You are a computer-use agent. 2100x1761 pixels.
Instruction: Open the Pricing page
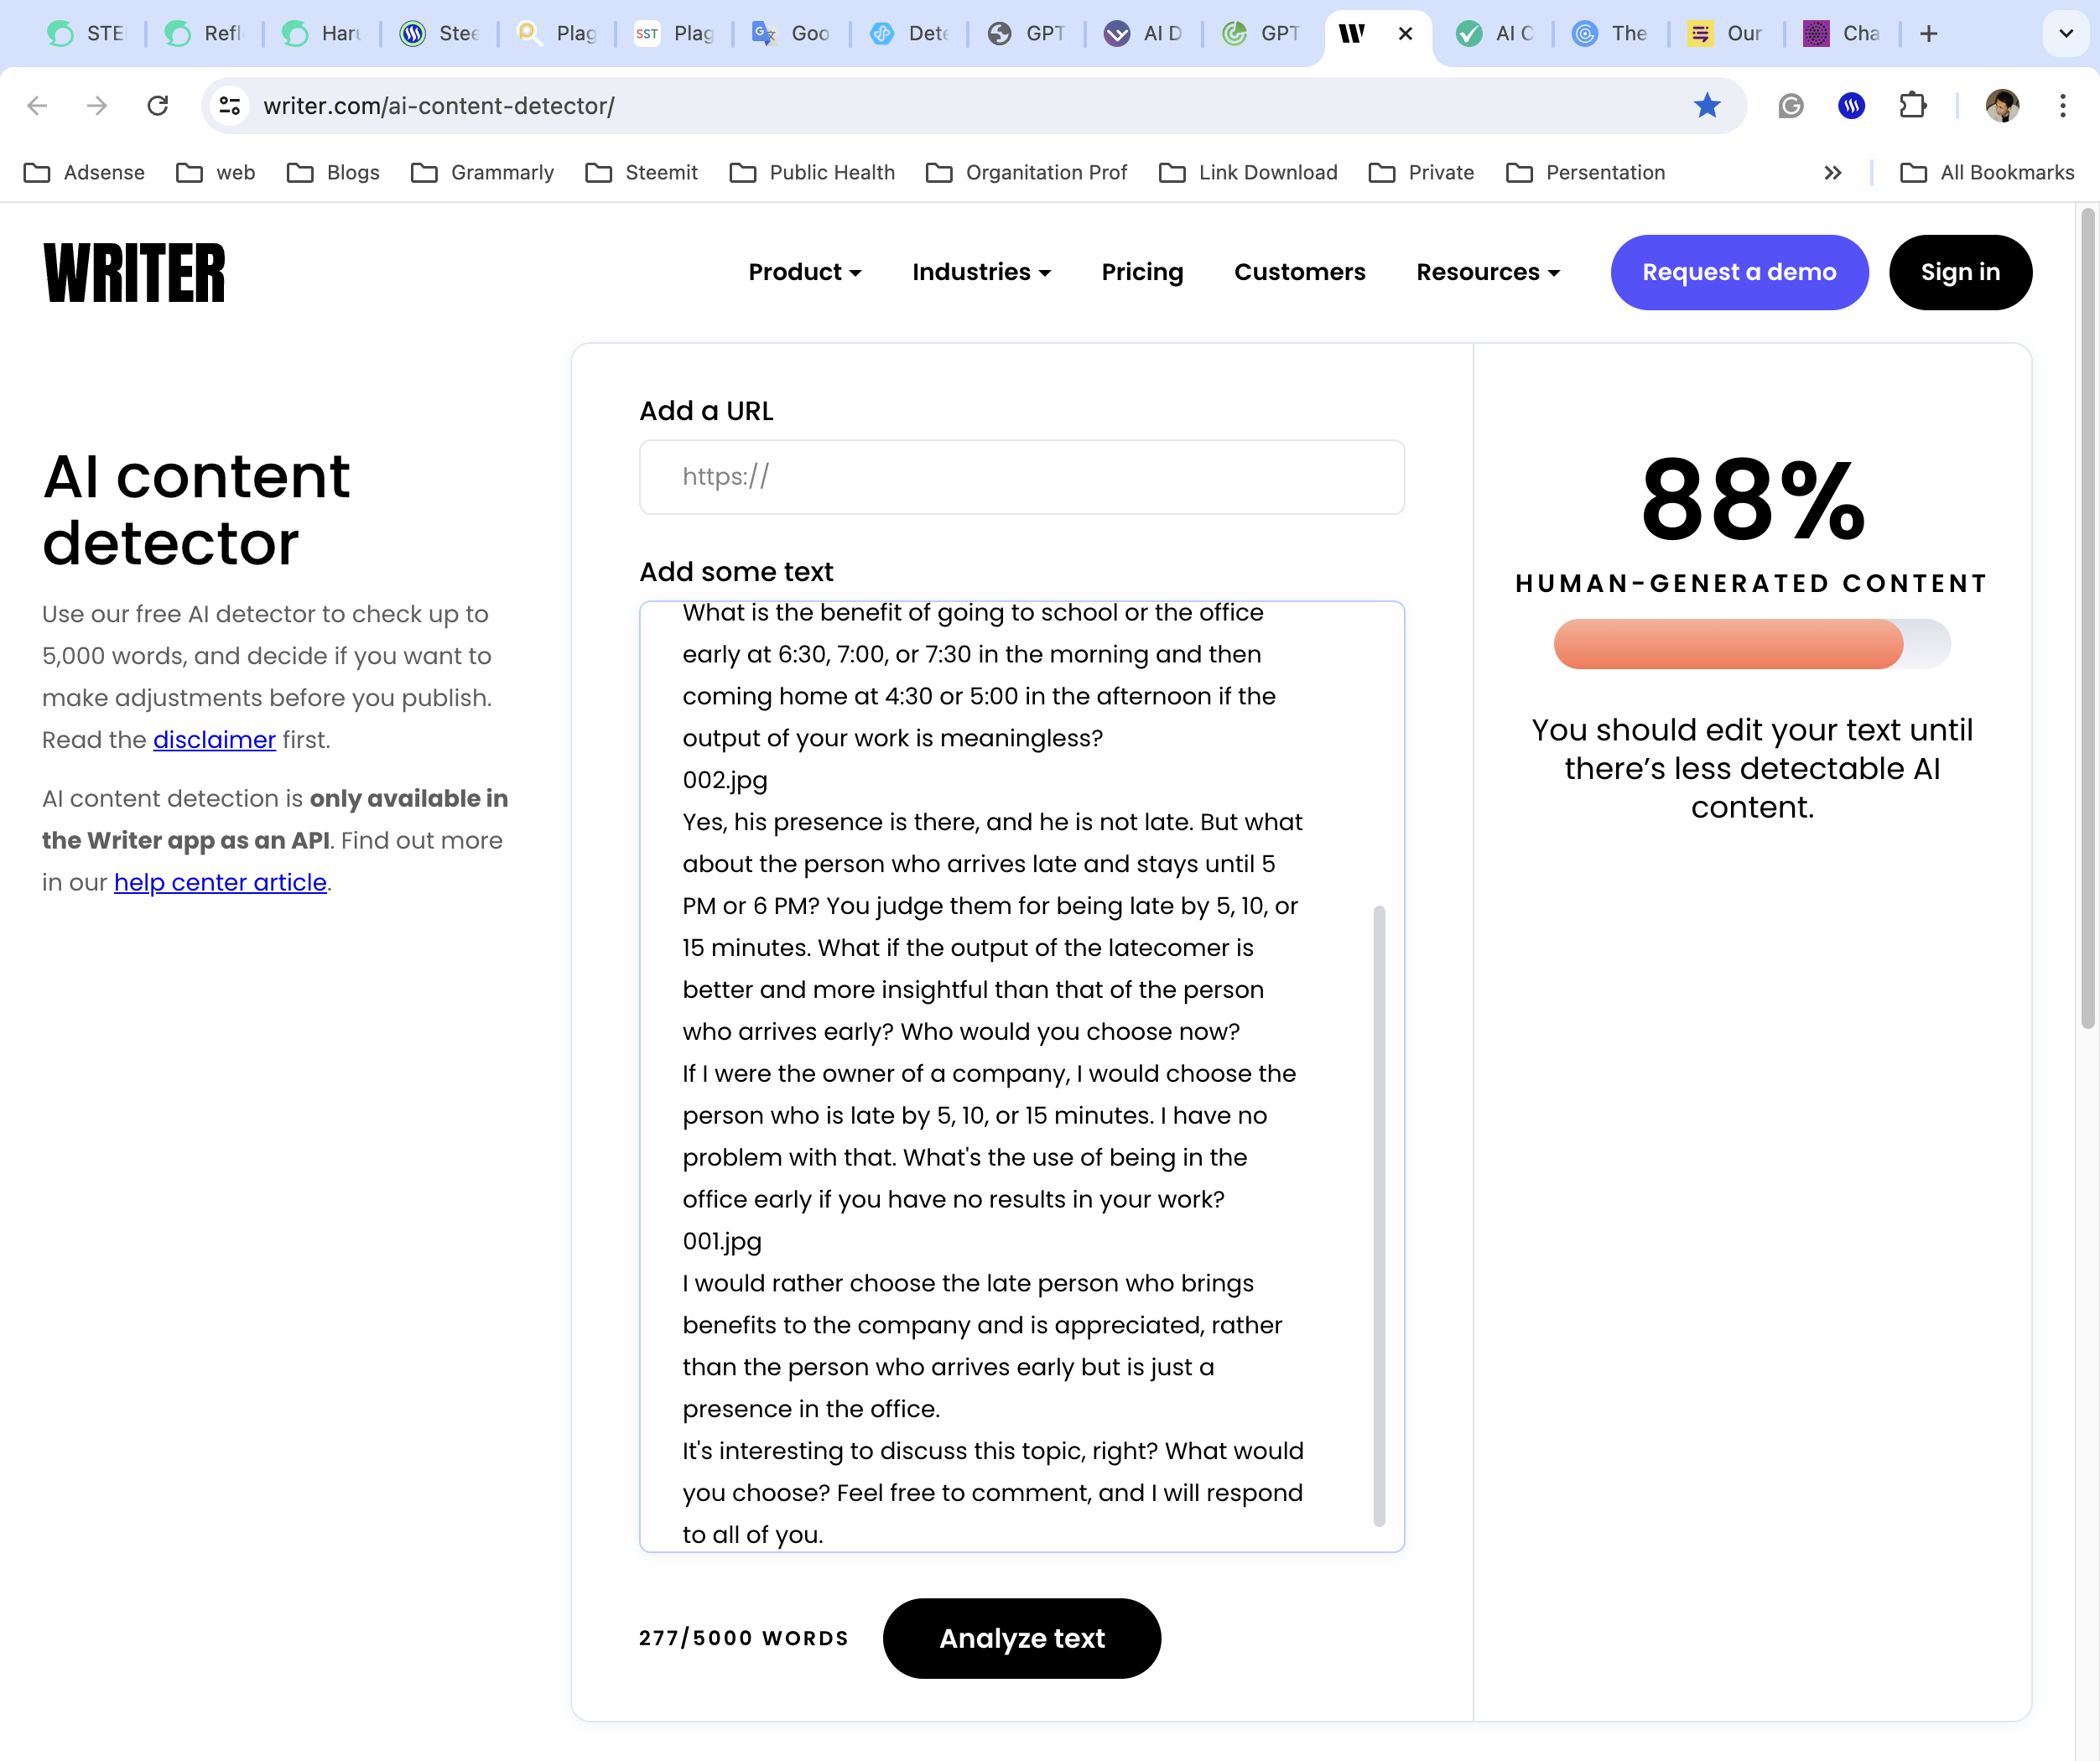(x=1142, y=272)
